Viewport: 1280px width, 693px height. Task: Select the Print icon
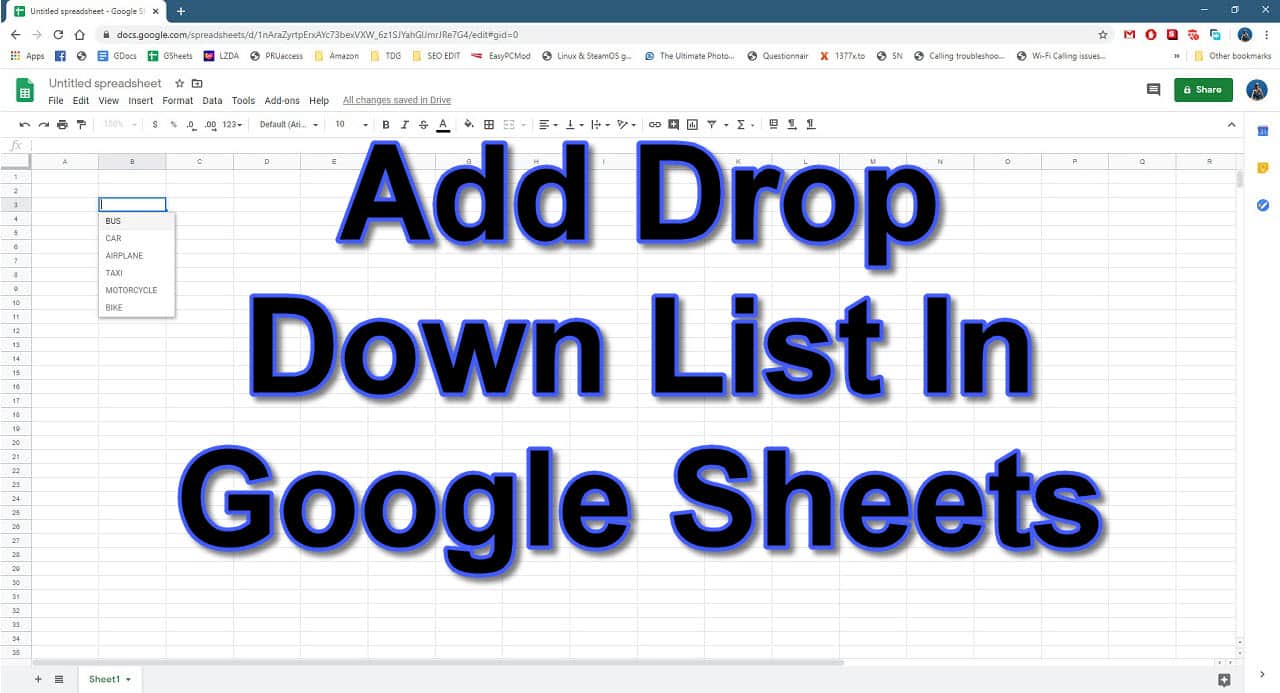click(62, 124)
